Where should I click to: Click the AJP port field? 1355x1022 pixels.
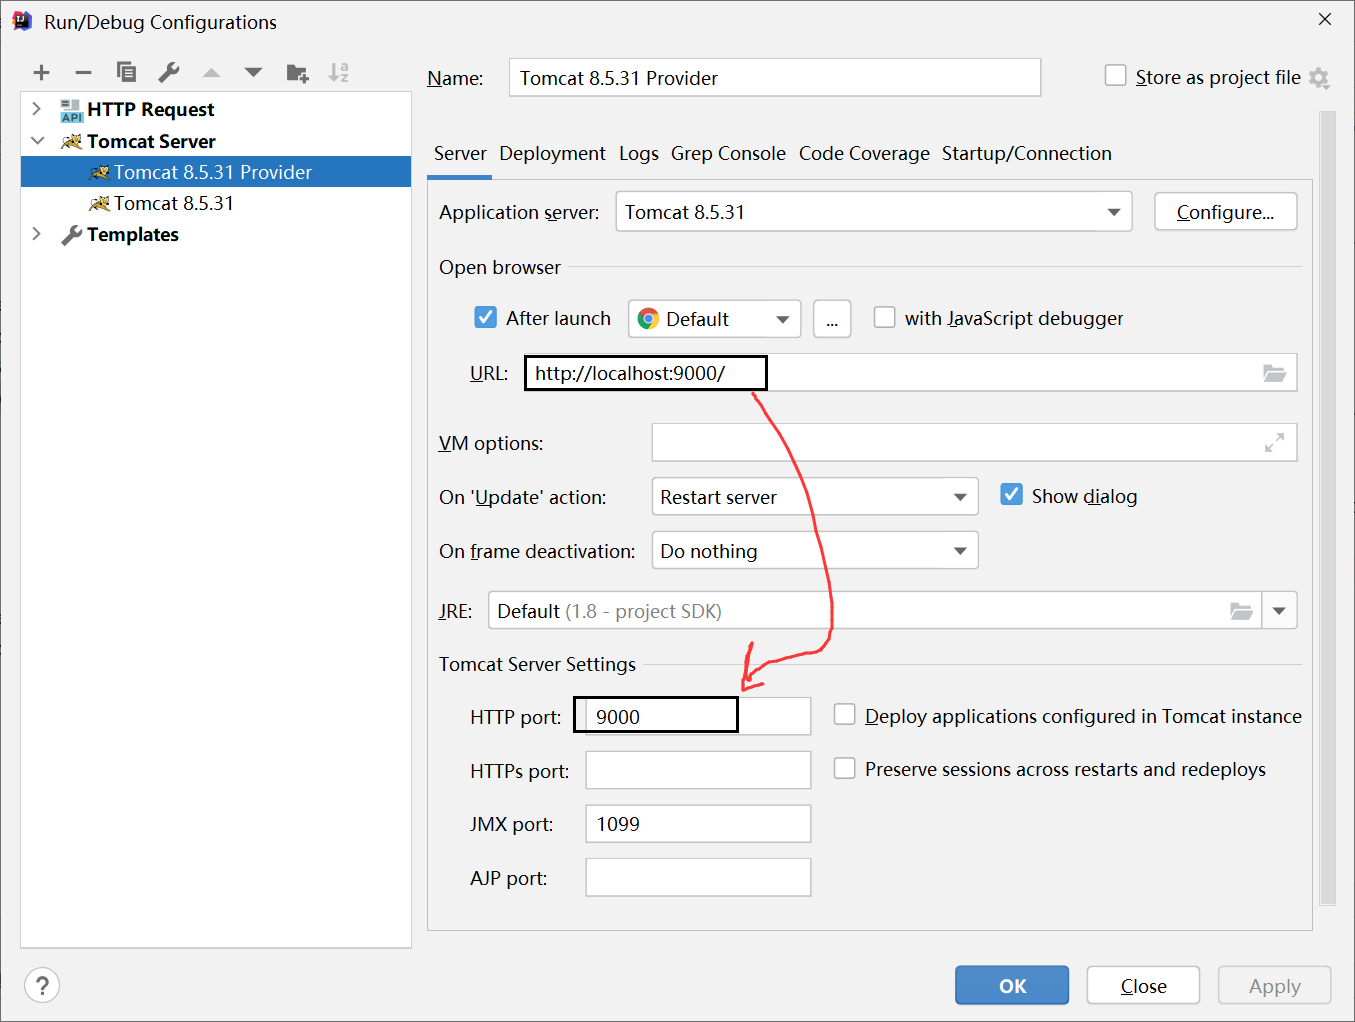698,878
